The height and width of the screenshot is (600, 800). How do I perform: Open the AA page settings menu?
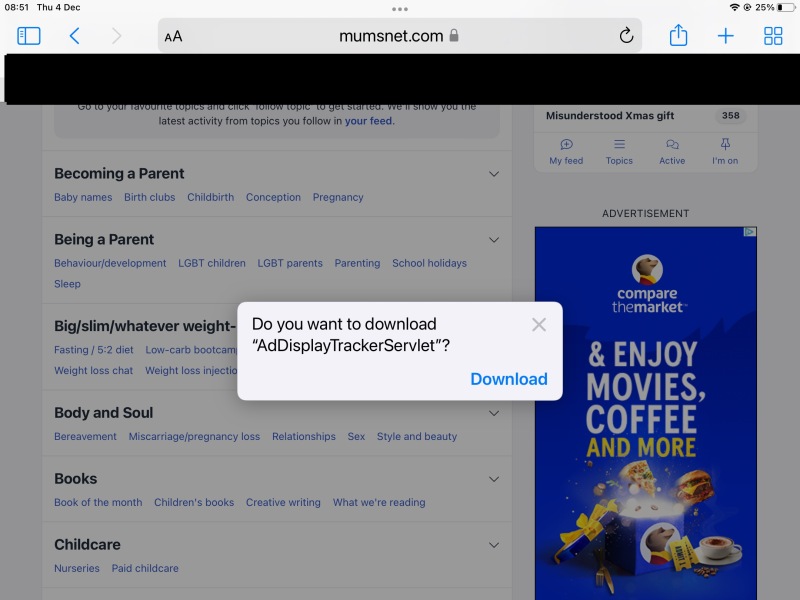[172, 35]
